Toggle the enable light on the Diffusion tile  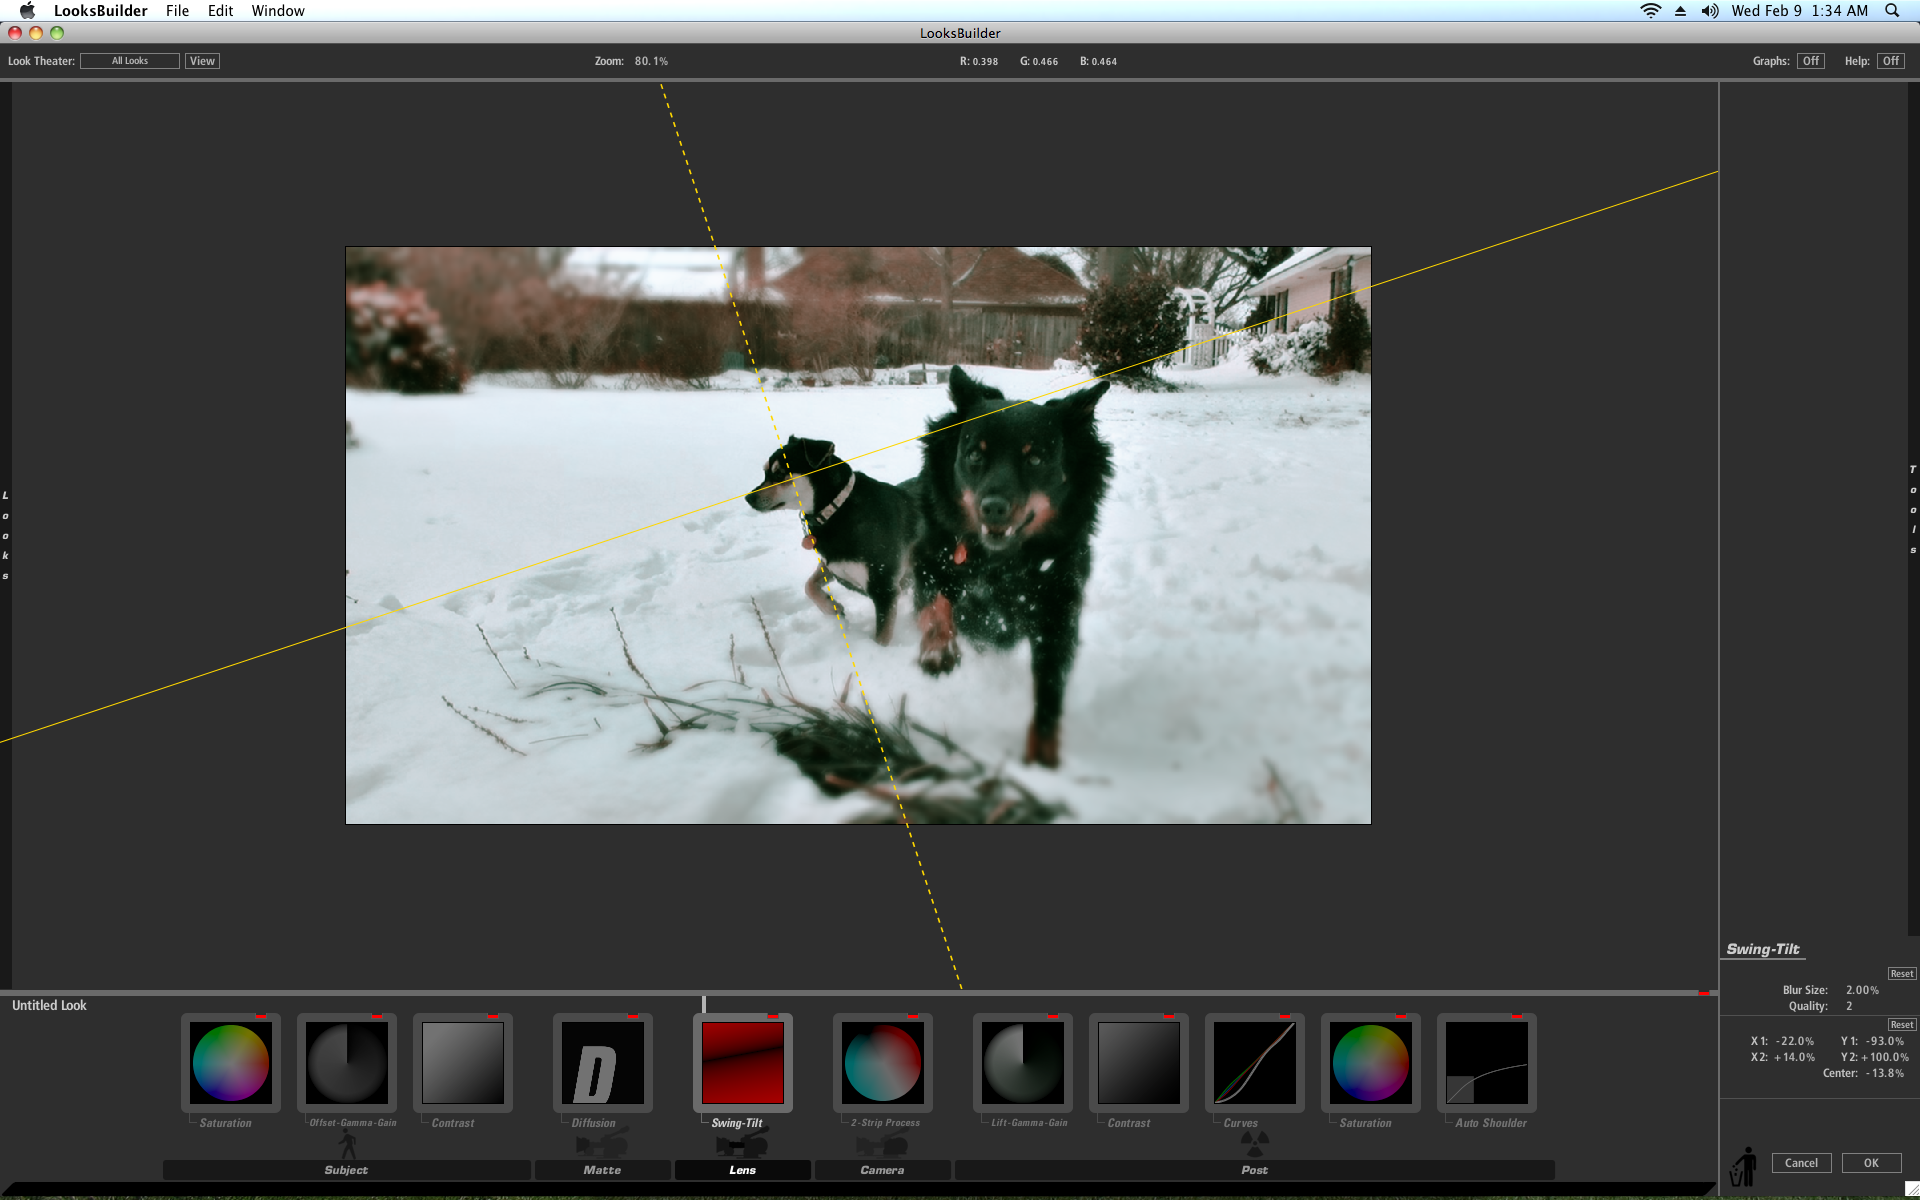point(632,1016)
